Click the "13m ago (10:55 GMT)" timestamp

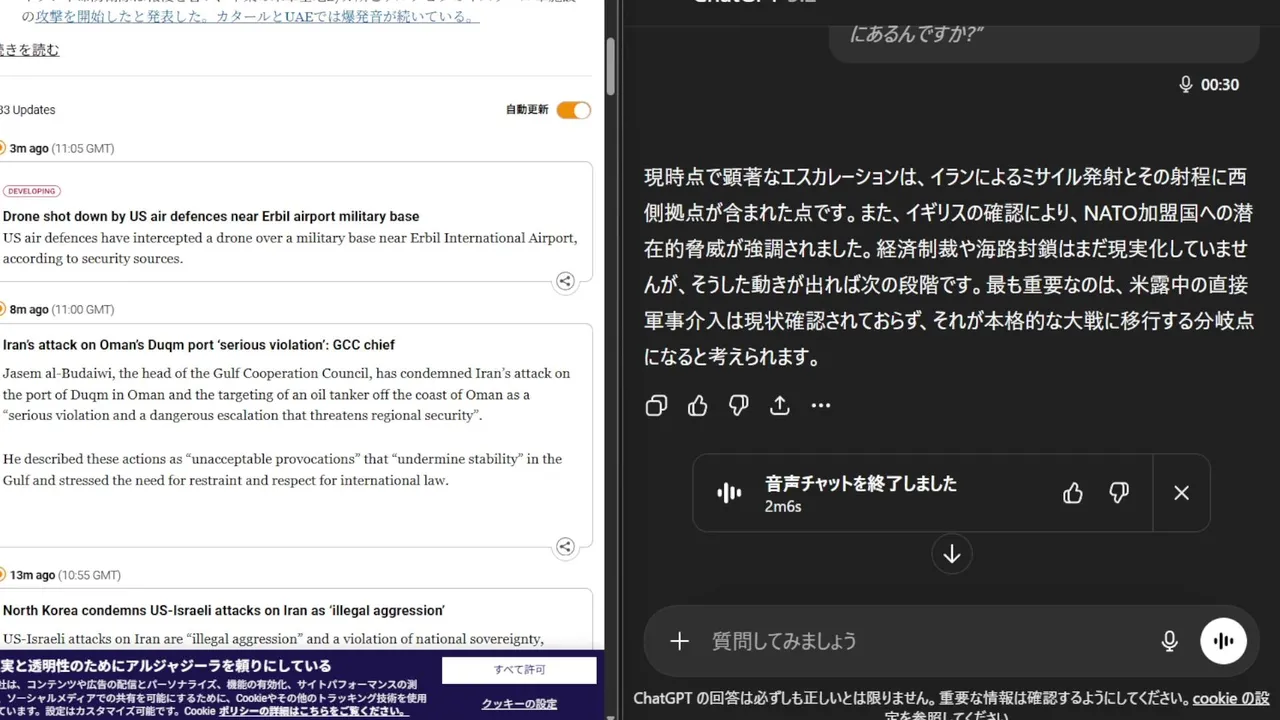click(65, 575)
